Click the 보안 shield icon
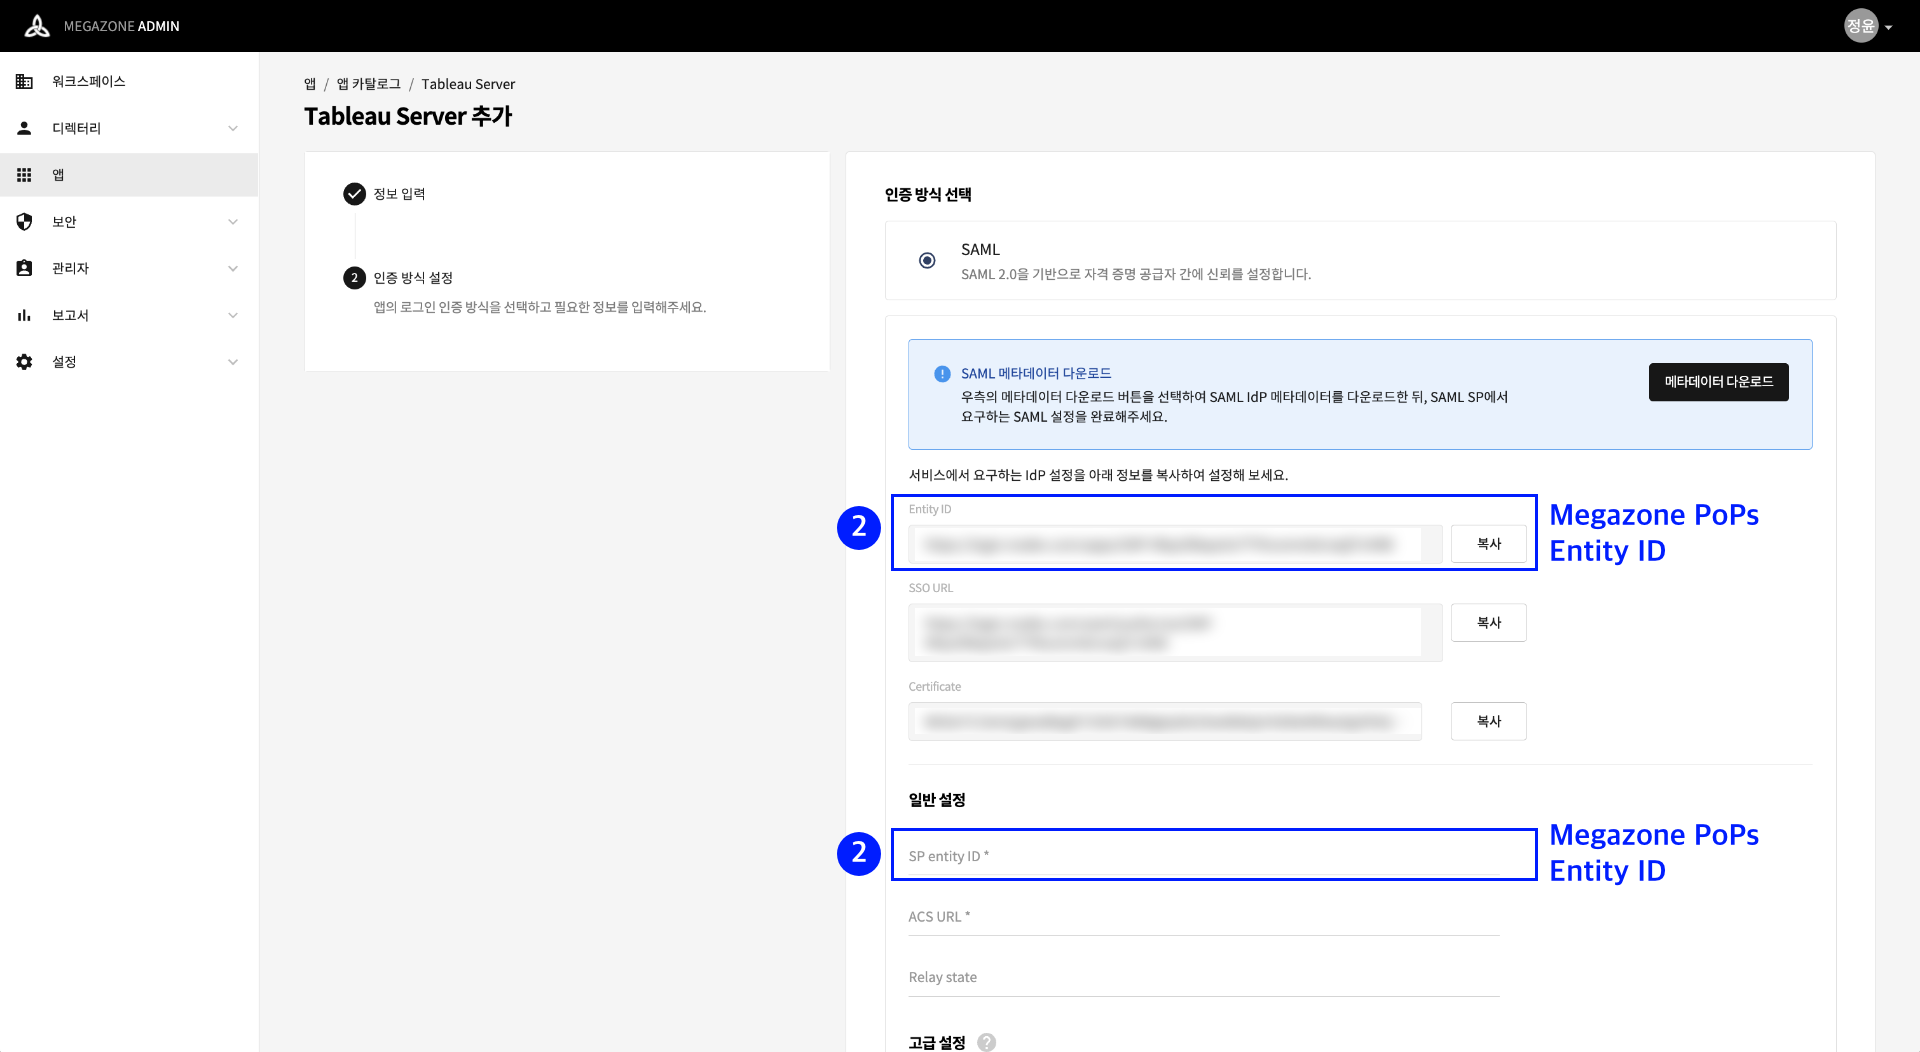 (24, 222)
